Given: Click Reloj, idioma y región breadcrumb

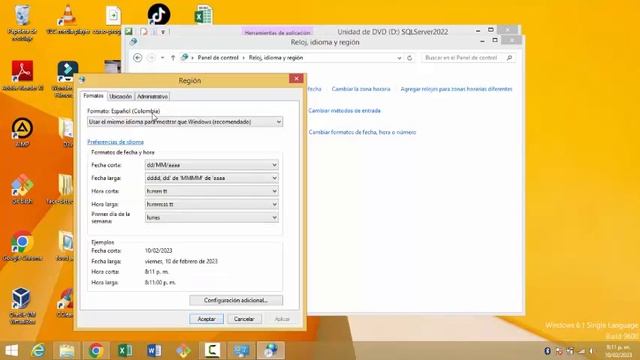Looking at the screenshot, I should click(x=276, y=58).
